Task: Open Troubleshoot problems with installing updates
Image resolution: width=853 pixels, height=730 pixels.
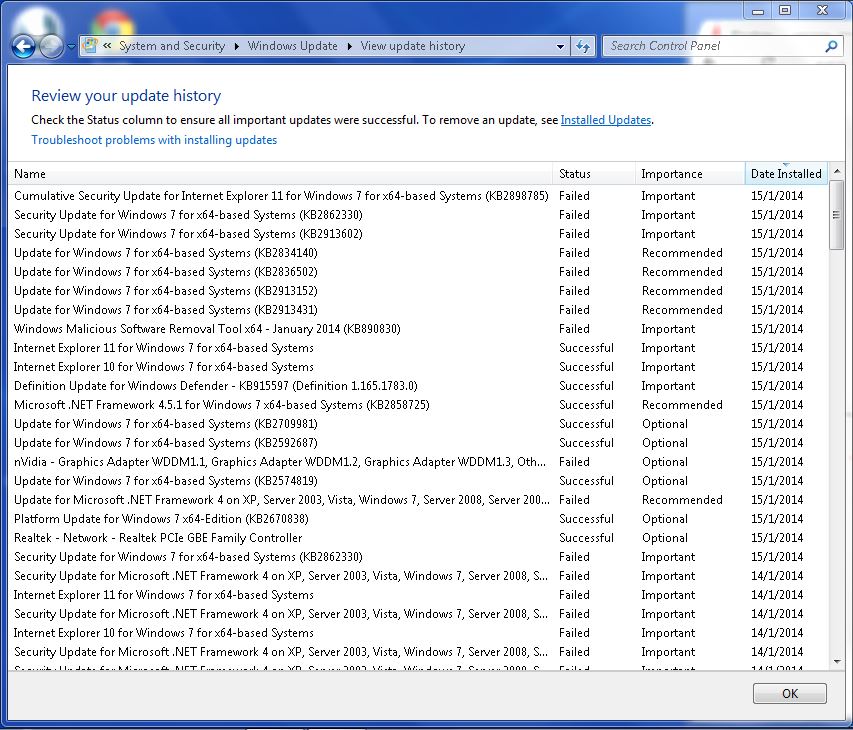Action: pos(154,140)
